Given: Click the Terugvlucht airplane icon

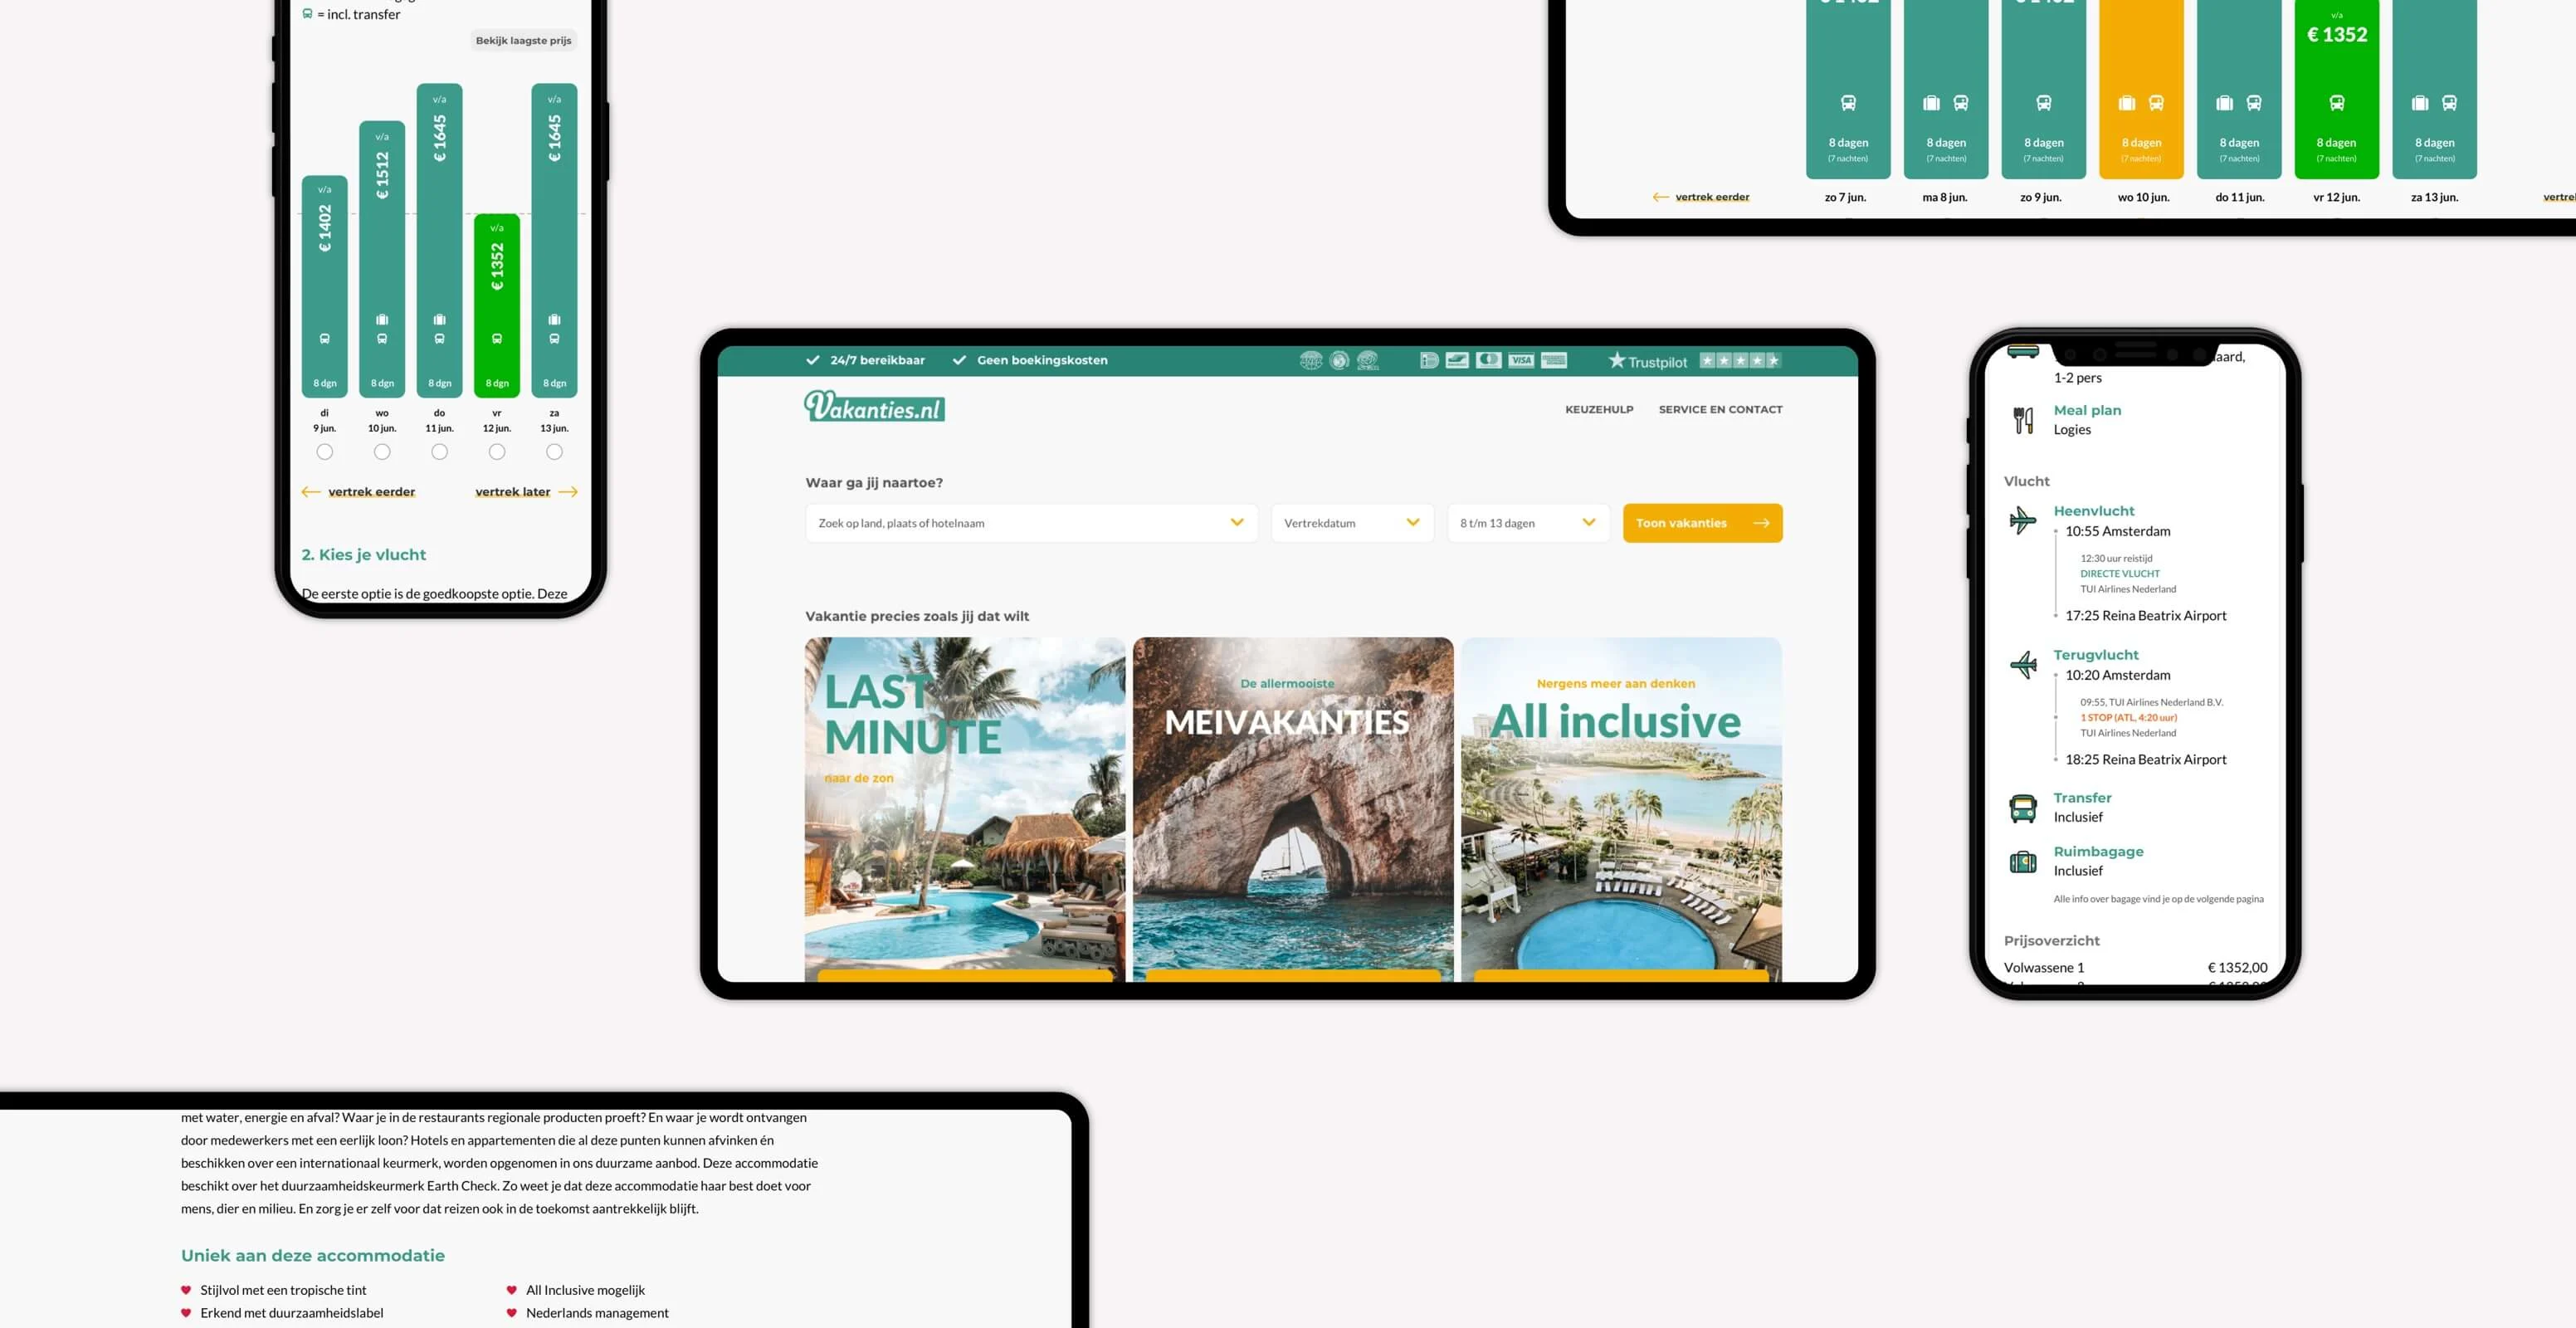Looking at the screenshot, I should click(2023, 664).
